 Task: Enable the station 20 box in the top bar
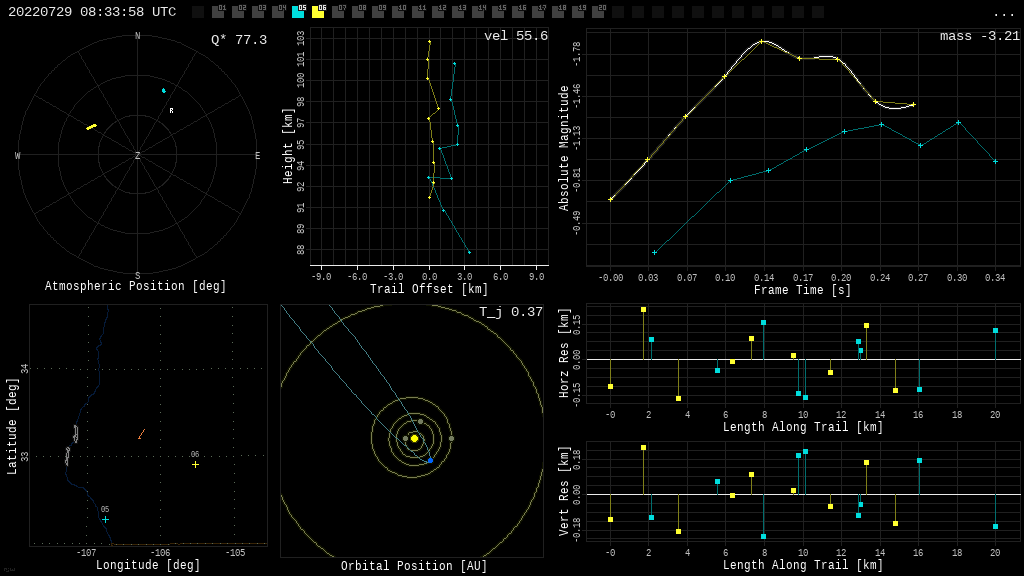pyautogui.click(x=598, y=12)
